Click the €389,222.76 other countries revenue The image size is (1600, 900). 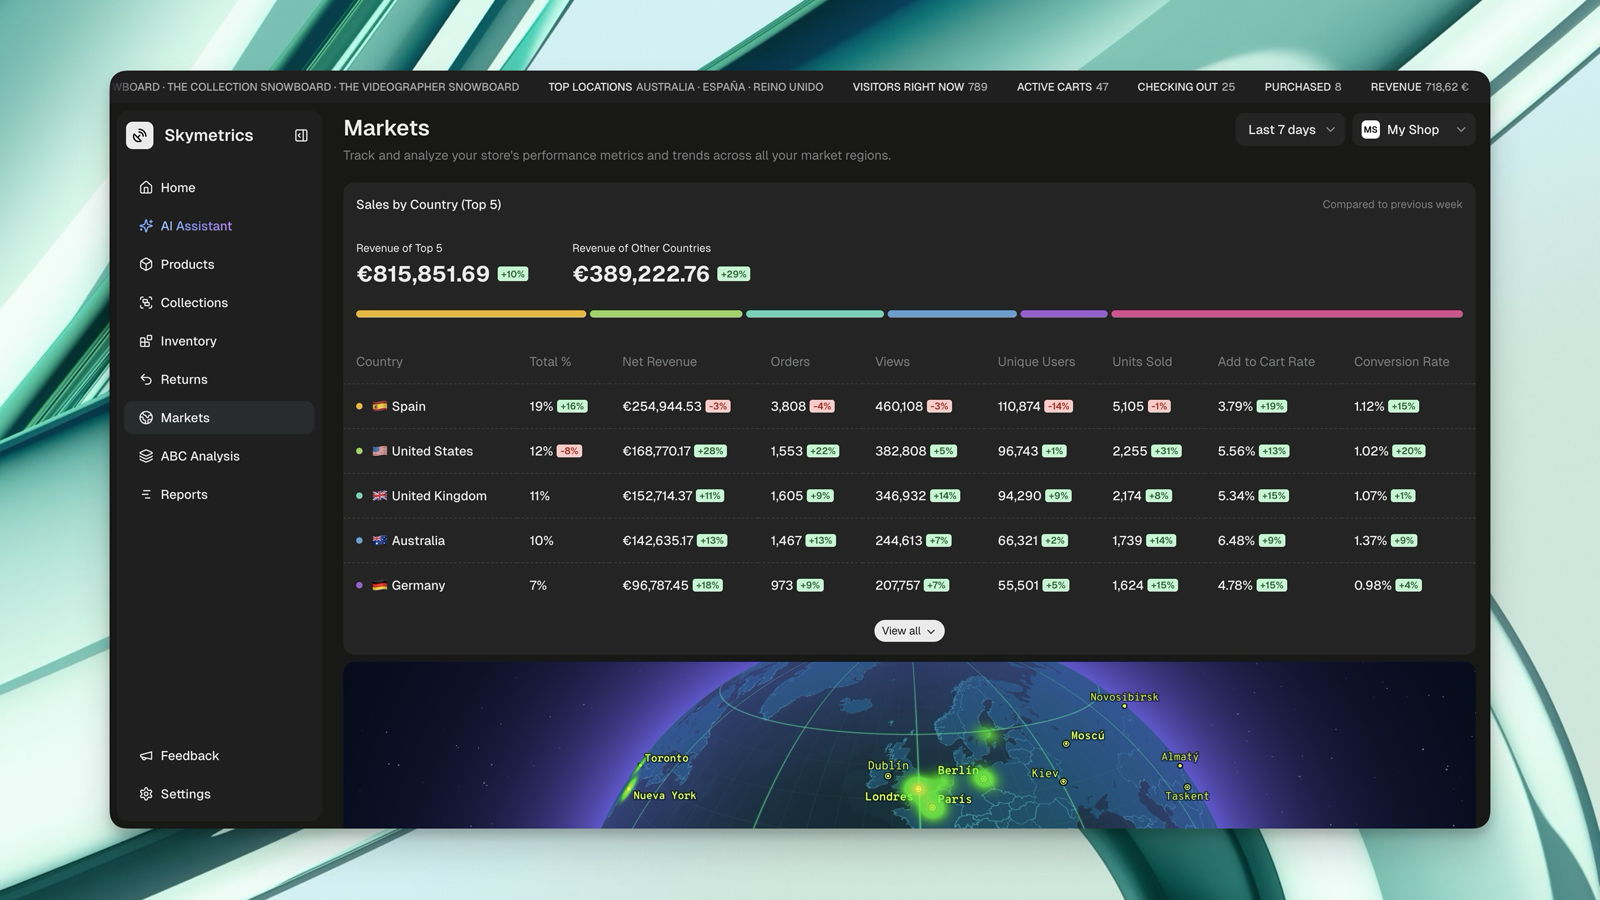click(x=641, y=274)
